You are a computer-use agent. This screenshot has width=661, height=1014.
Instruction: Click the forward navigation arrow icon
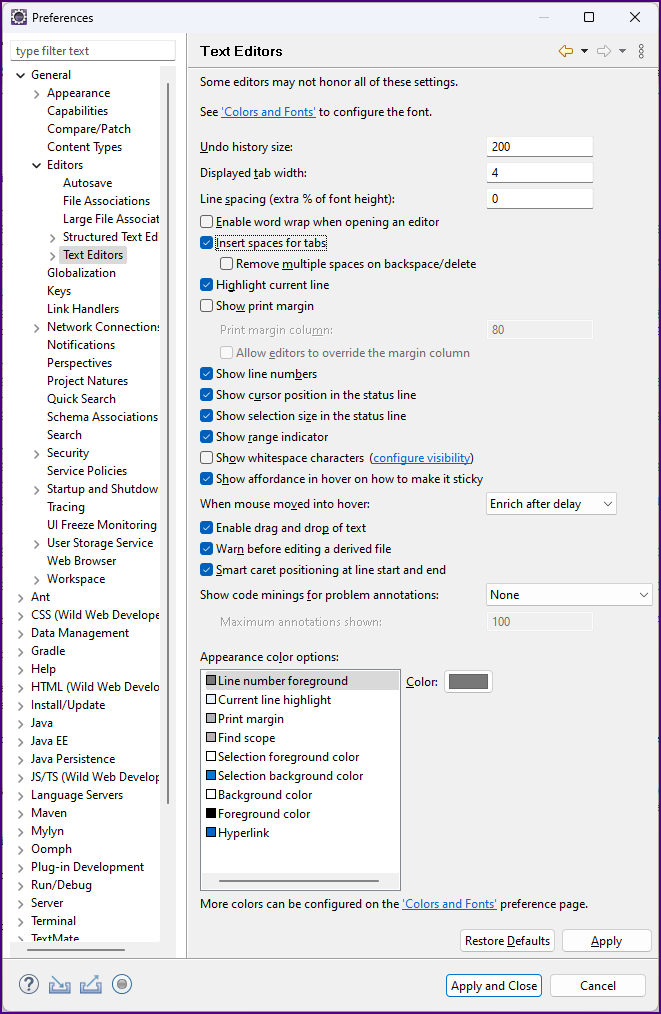(604, 51)
